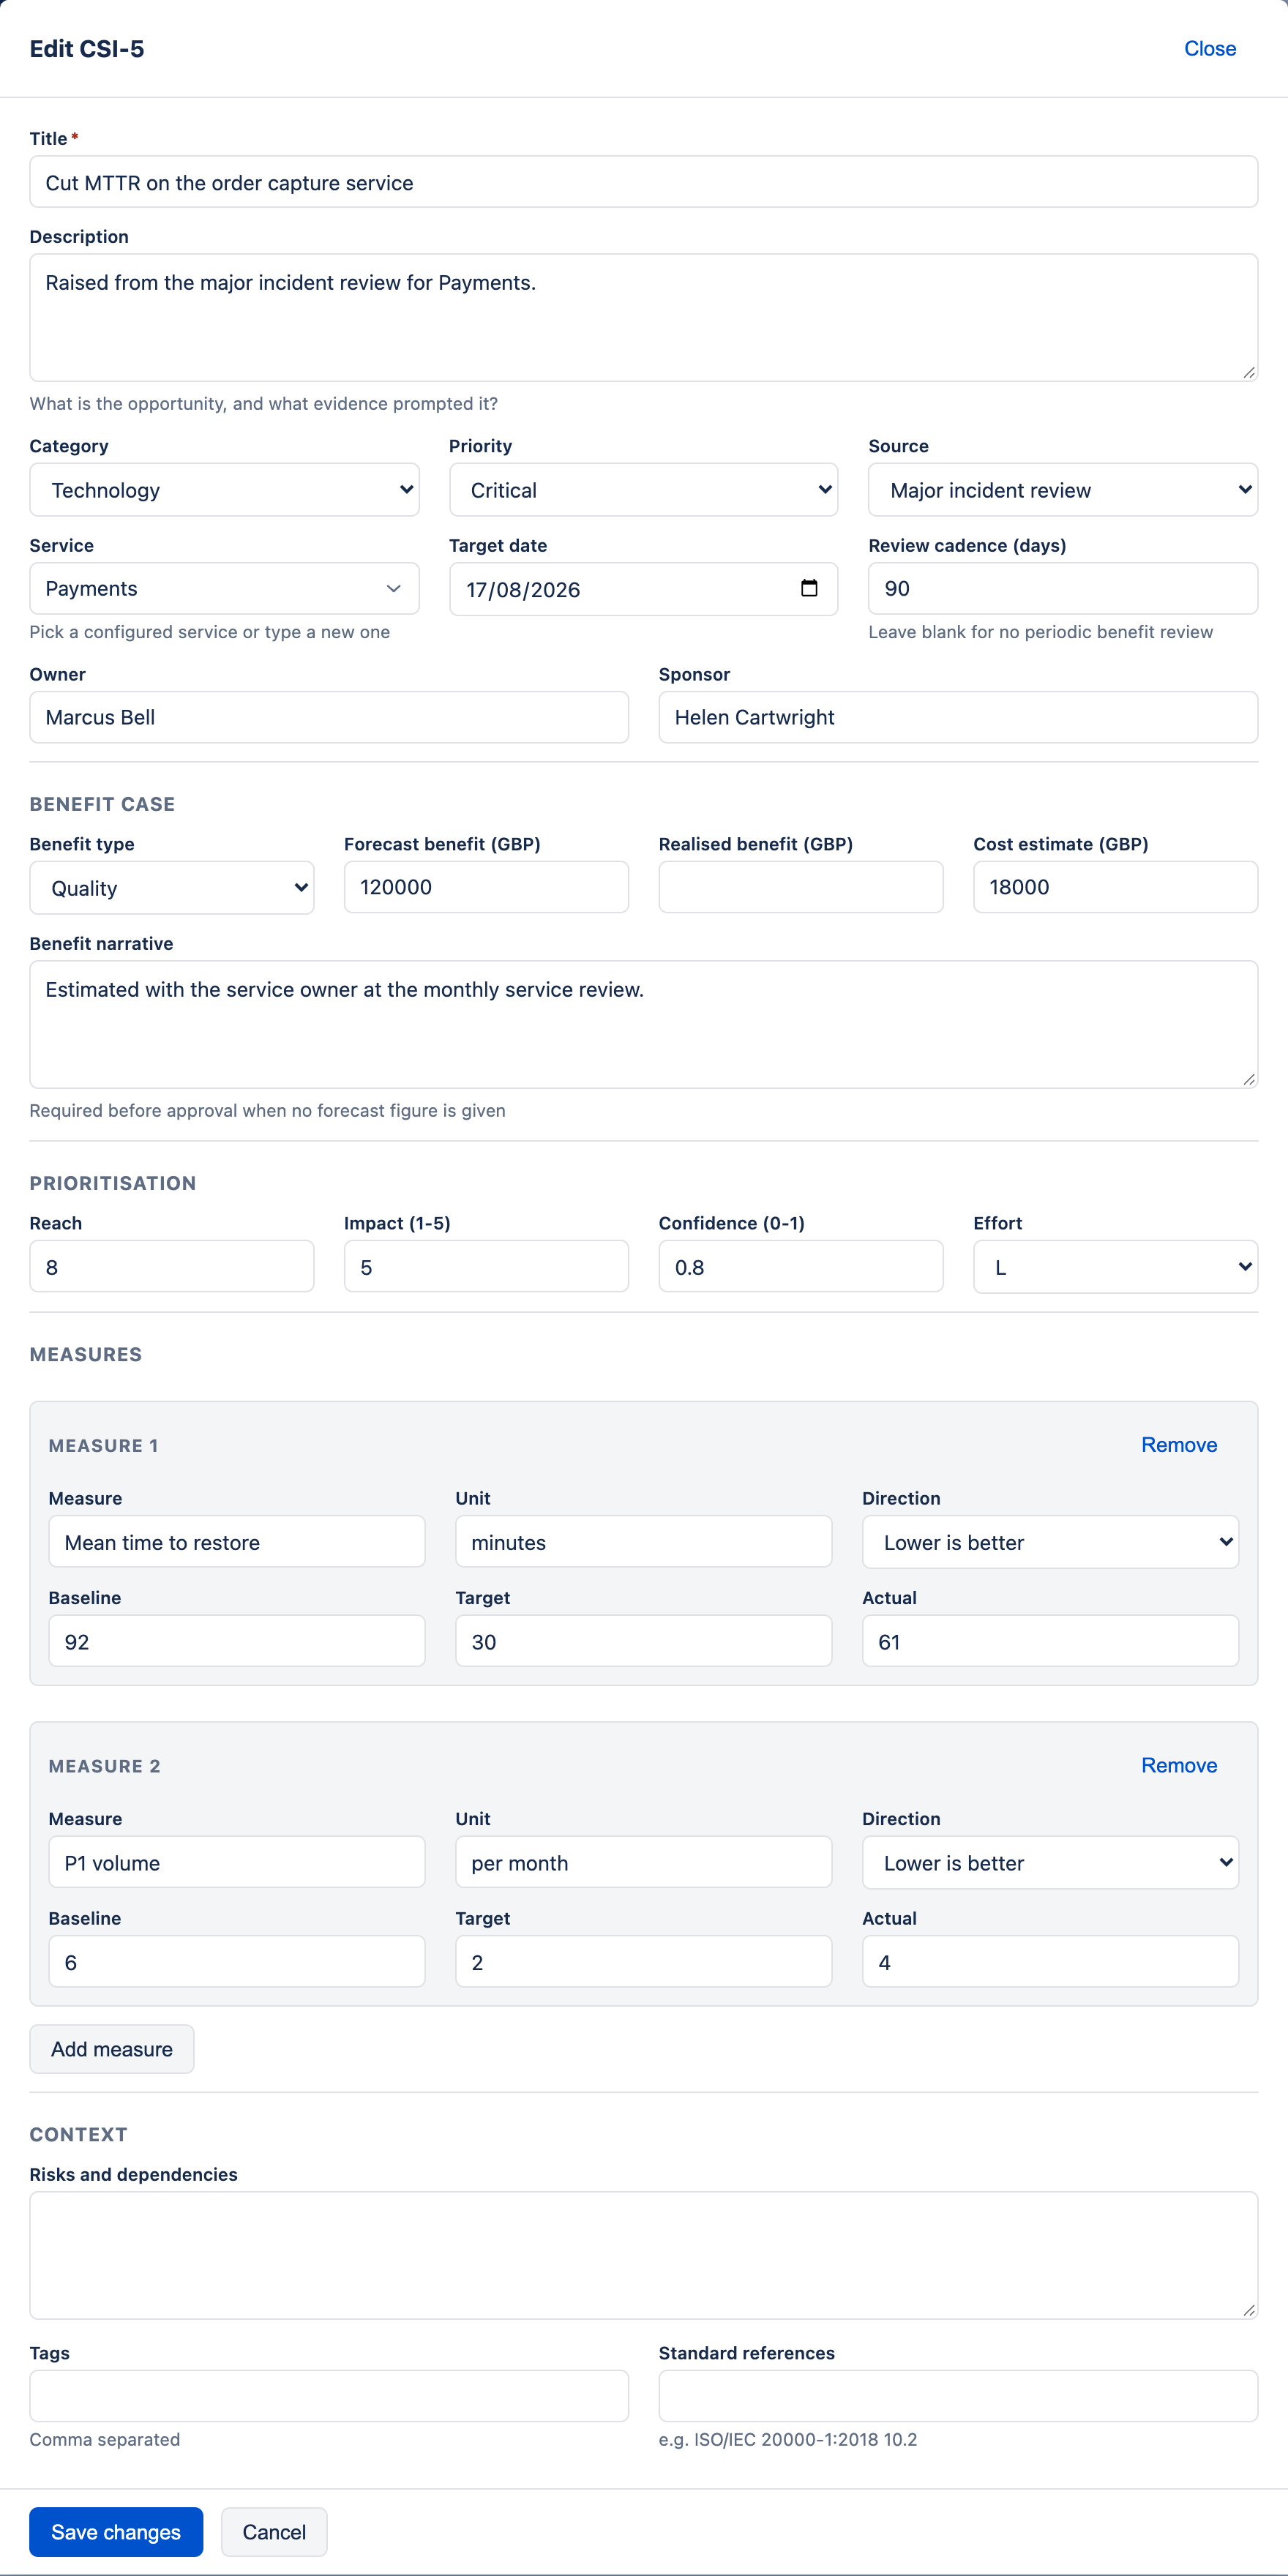Open the Target date calendar picker icon
This screenshot has height=2576, width=1288.
(x=809, y=589)
